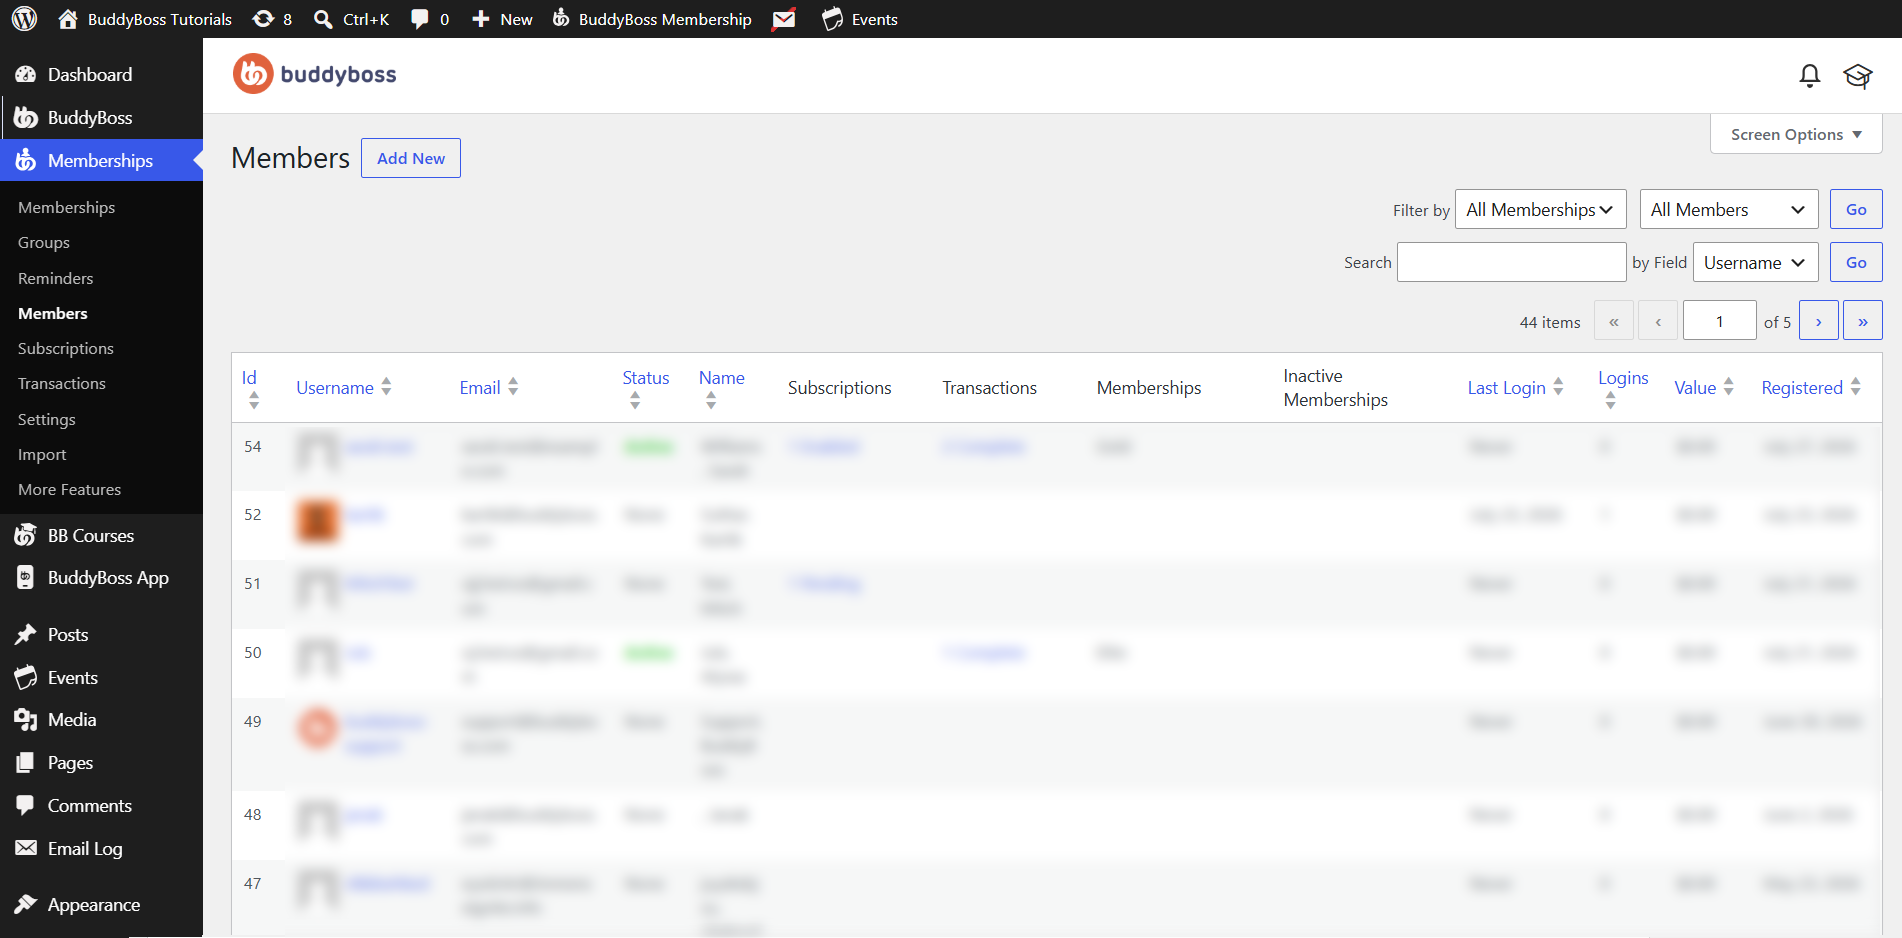Open the updates icon showing 8
The width and height of the screenshot is (1902, 938).
263,19
